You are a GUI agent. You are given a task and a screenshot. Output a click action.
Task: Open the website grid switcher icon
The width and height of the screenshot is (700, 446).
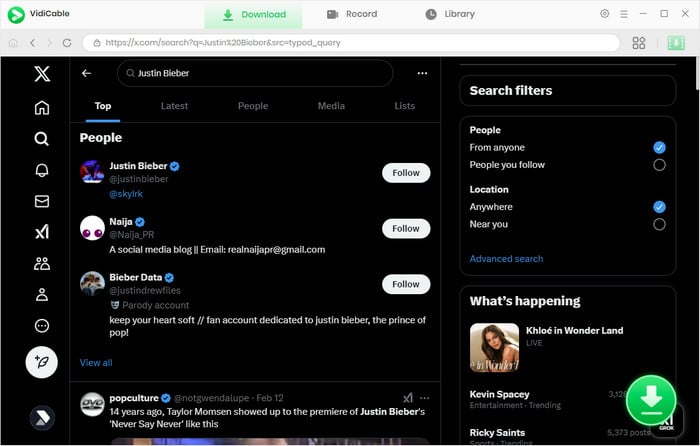click(x=639, y=43)
